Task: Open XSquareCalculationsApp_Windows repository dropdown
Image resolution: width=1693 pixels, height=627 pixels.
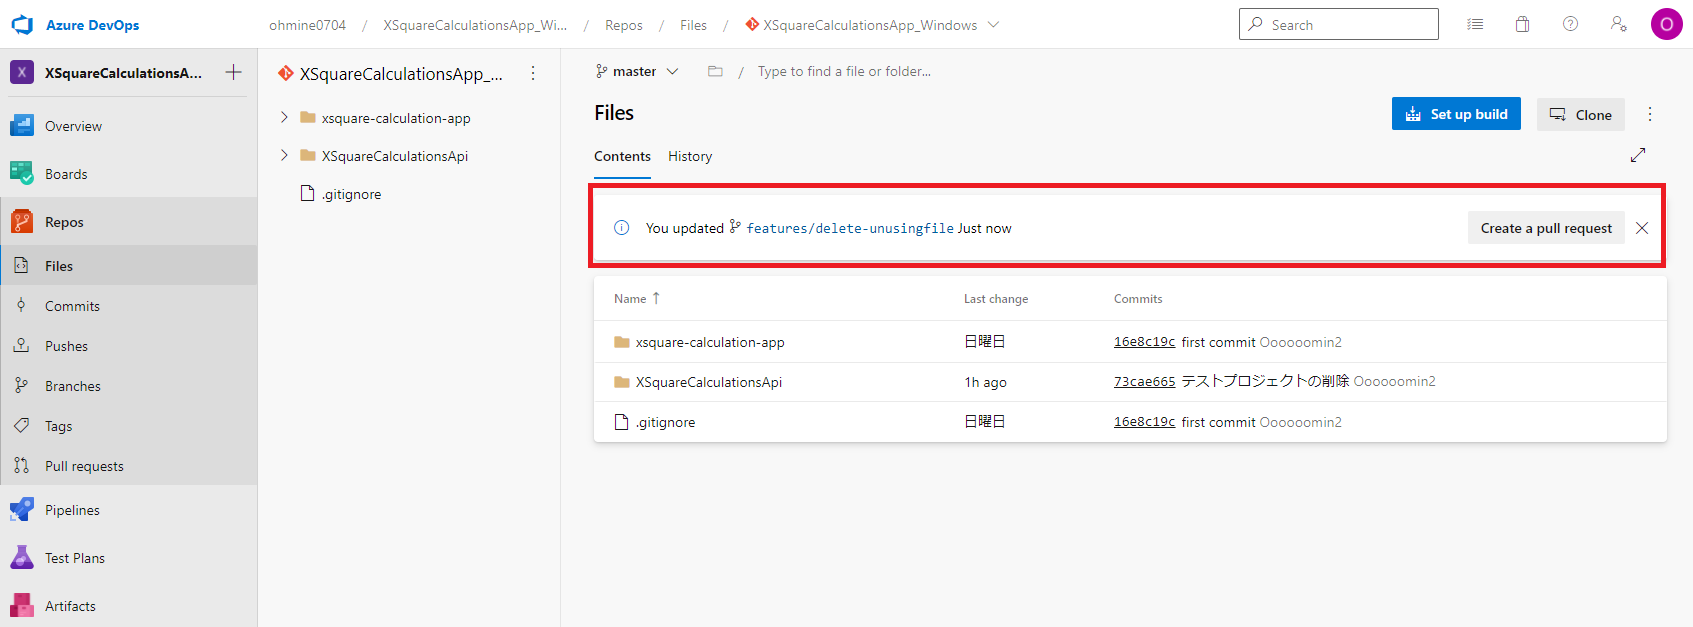Action: coord(872,25)
